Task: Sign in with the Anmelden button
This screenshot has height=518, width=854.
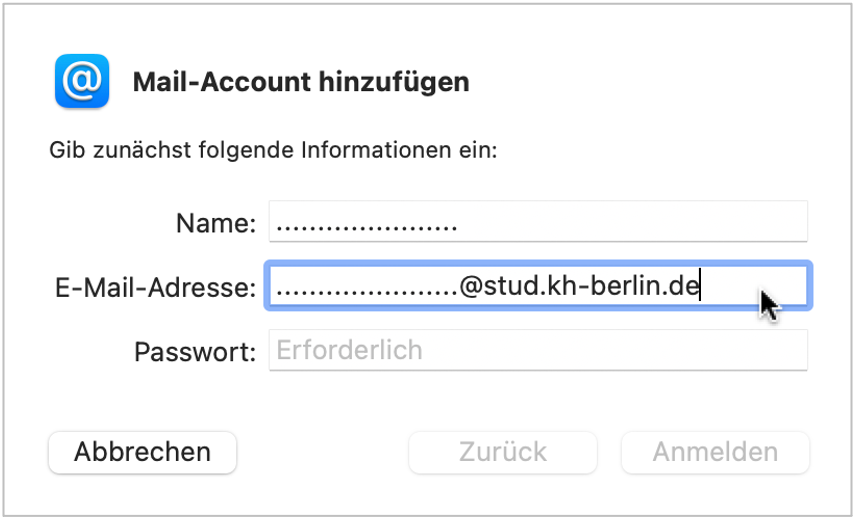Action: click(715, 452)
